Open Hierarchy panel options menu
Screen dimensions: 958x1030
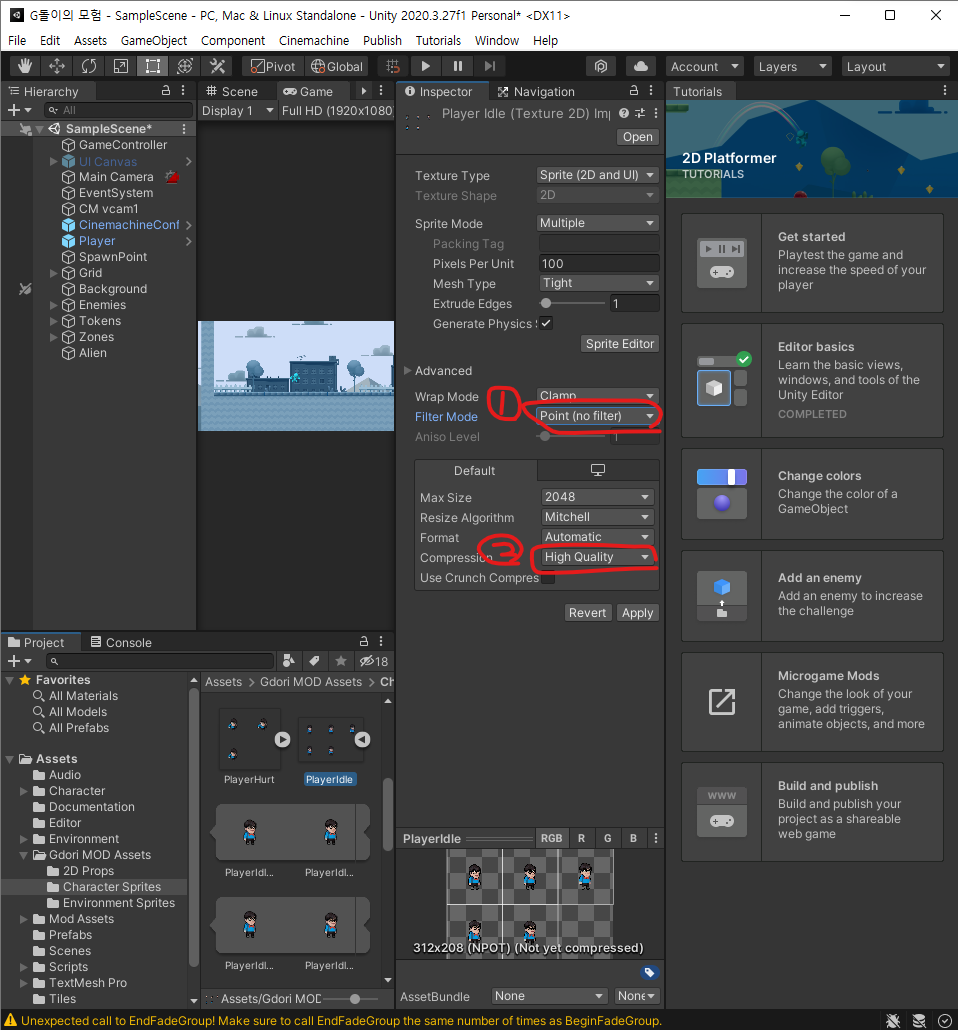point(183,91)
